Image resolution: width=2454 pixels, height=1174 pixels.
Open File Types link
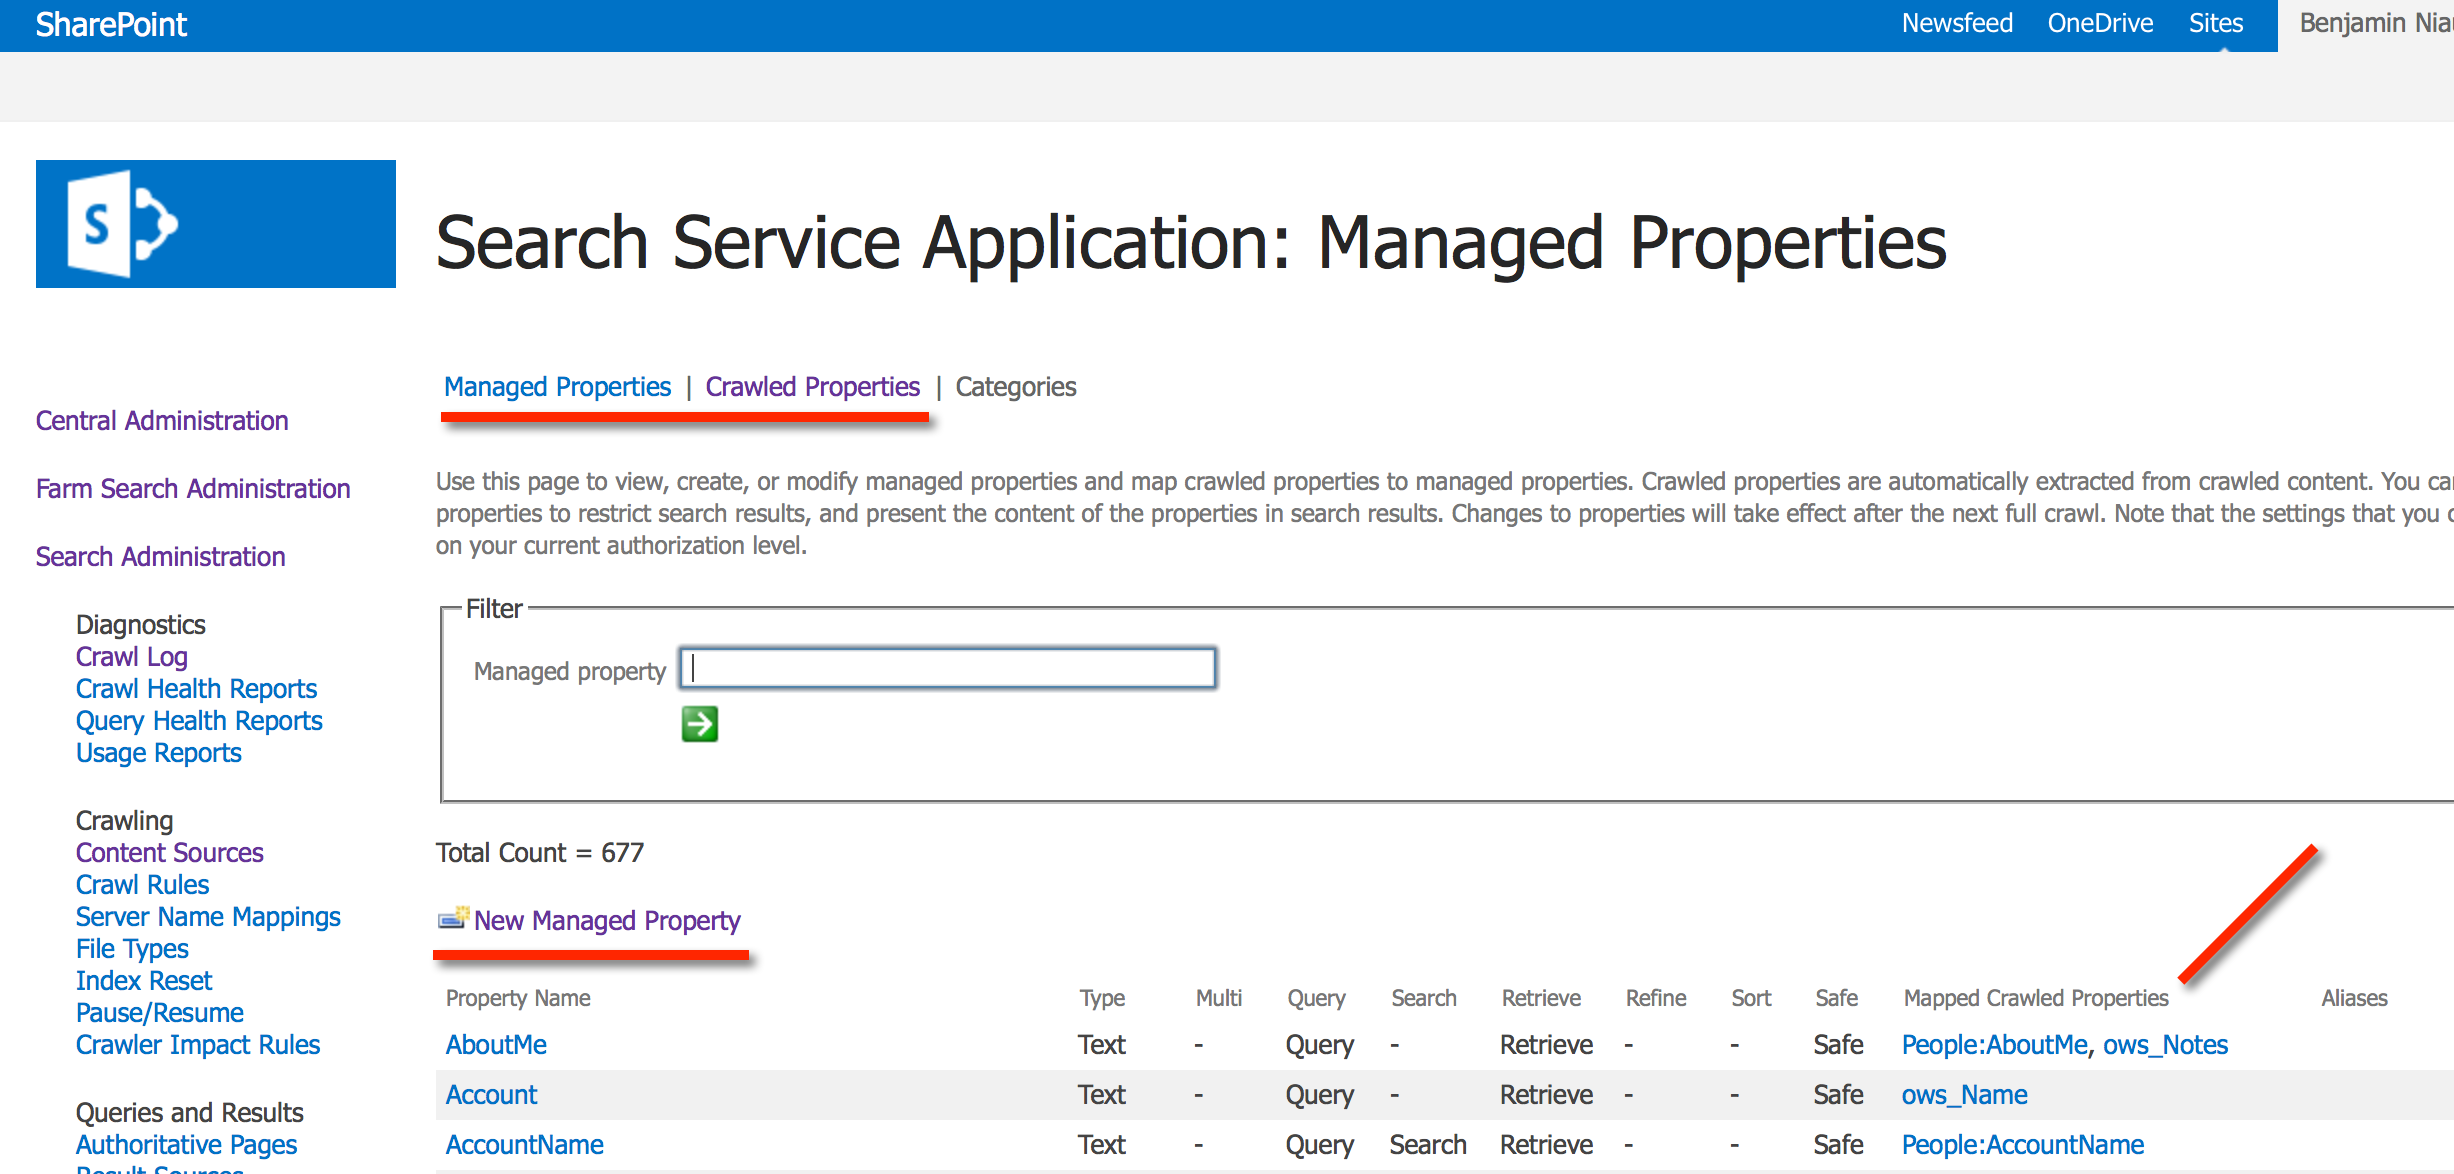click(132, 949)
